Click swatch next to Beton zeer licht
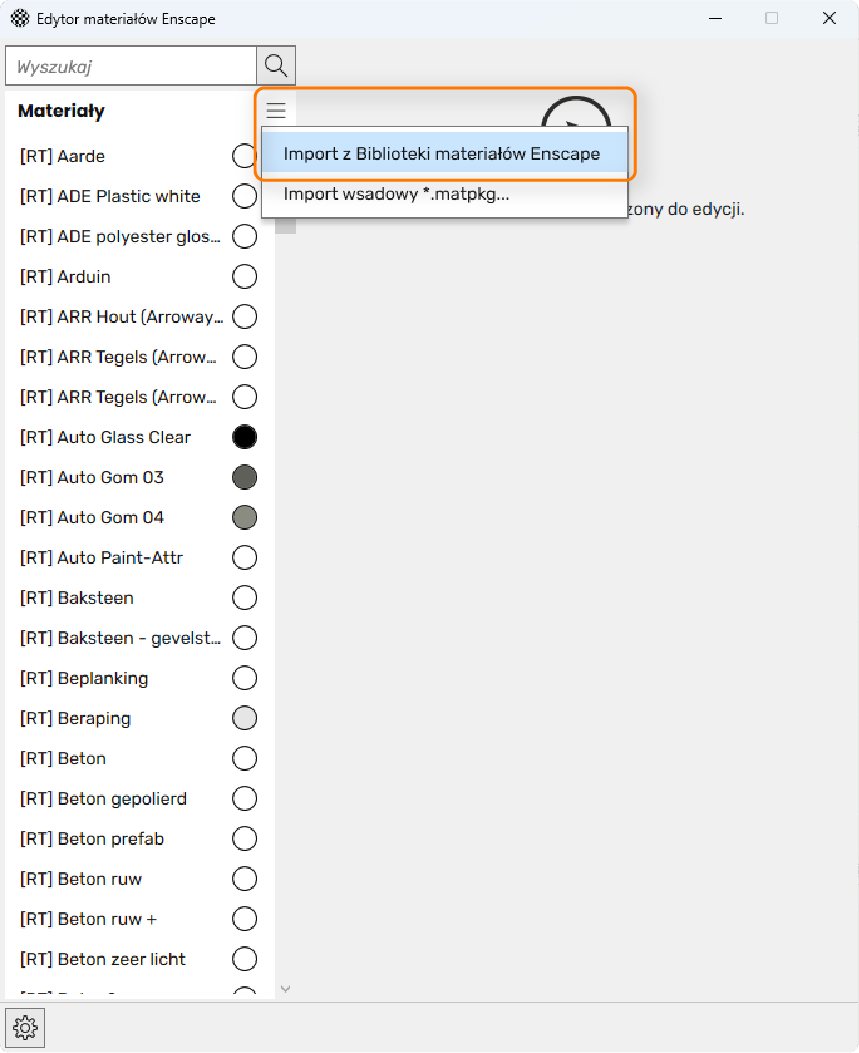The image size is (859, 1053). tap(244, 959)
